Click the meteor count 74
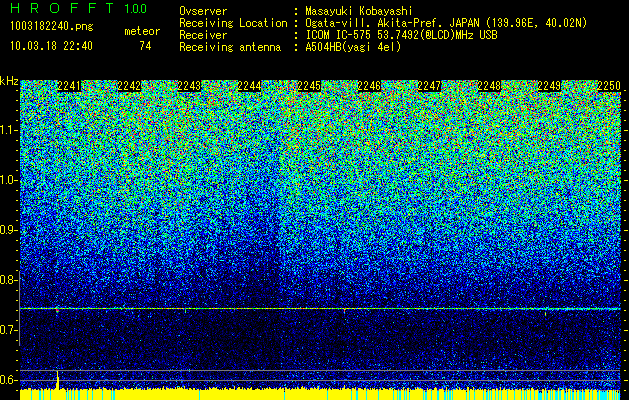The image size is (629, 400). pyautogui.click(x=145, y=46)
